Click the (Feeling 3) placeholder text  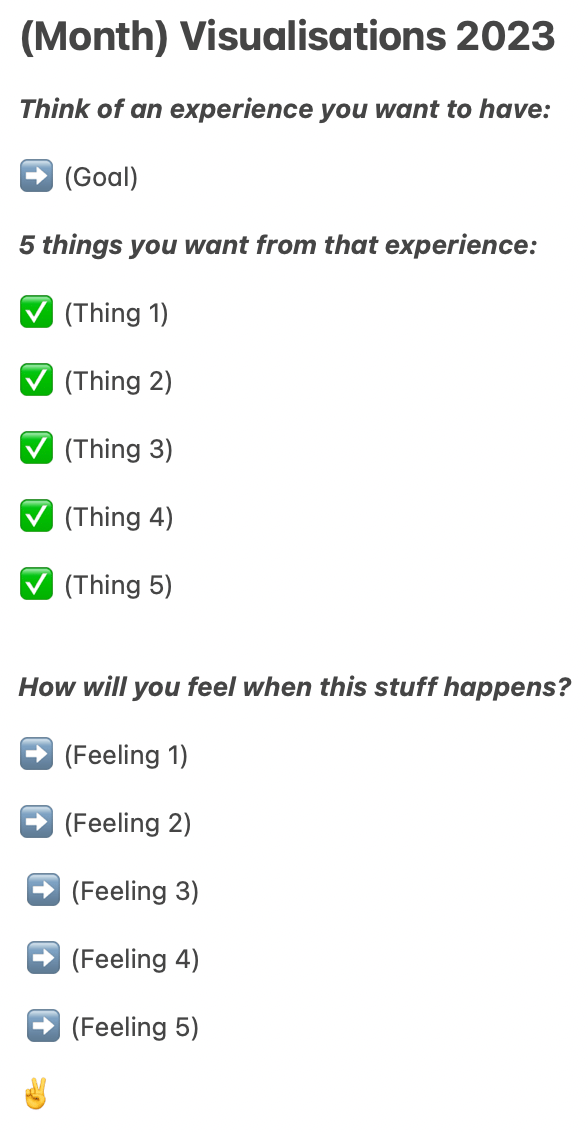(x=135, y=891)
